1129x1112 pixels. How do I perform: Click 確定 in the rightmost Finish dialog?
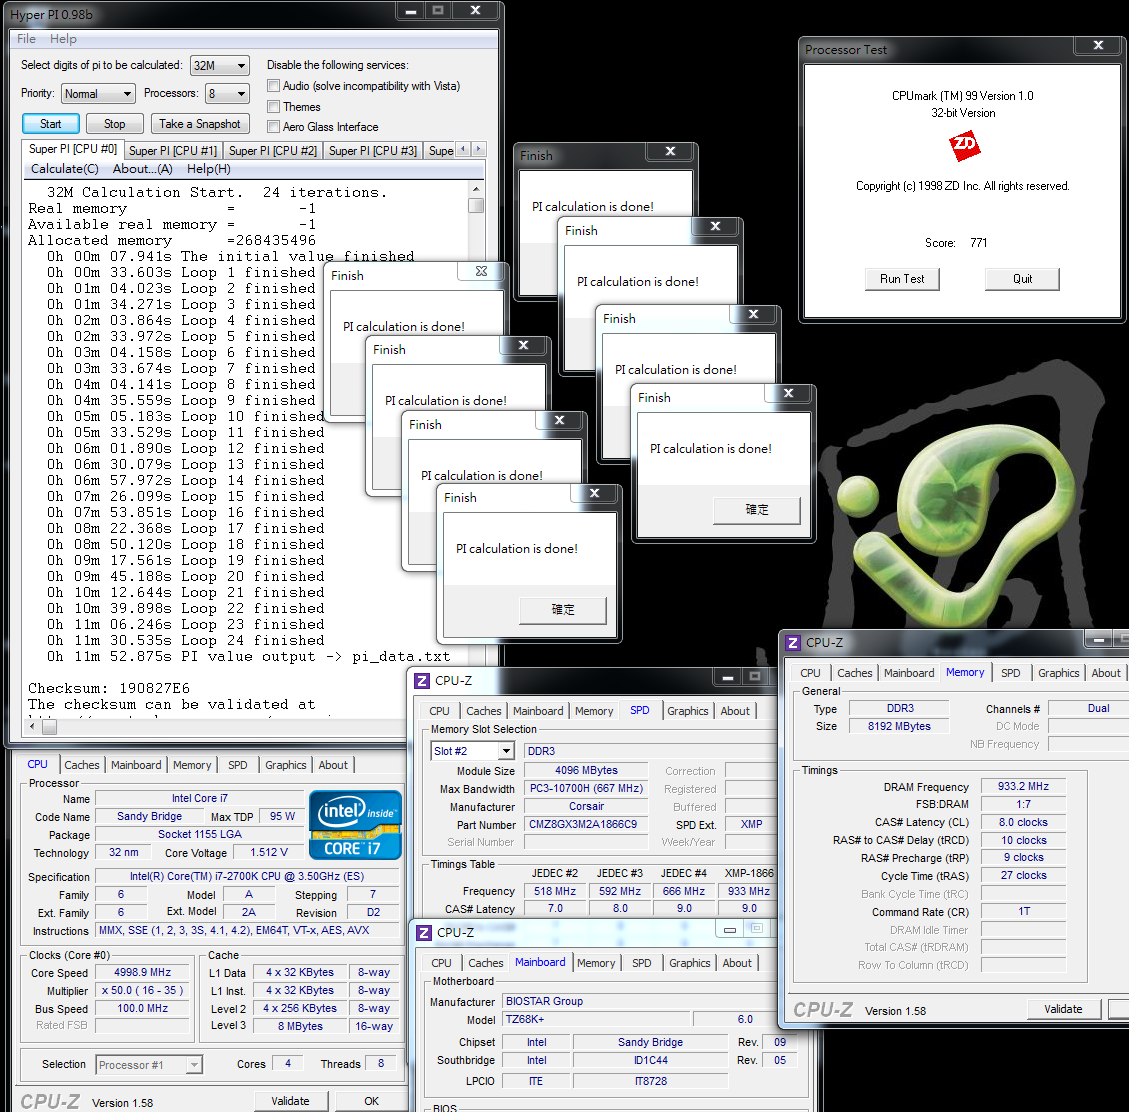click(757, 510)
